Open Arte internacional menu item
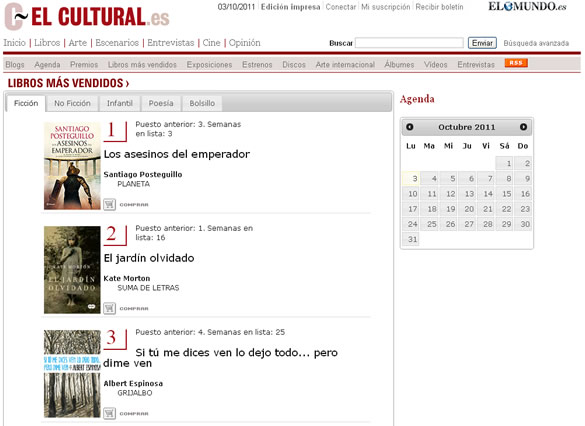 click(x=345, y=65)
